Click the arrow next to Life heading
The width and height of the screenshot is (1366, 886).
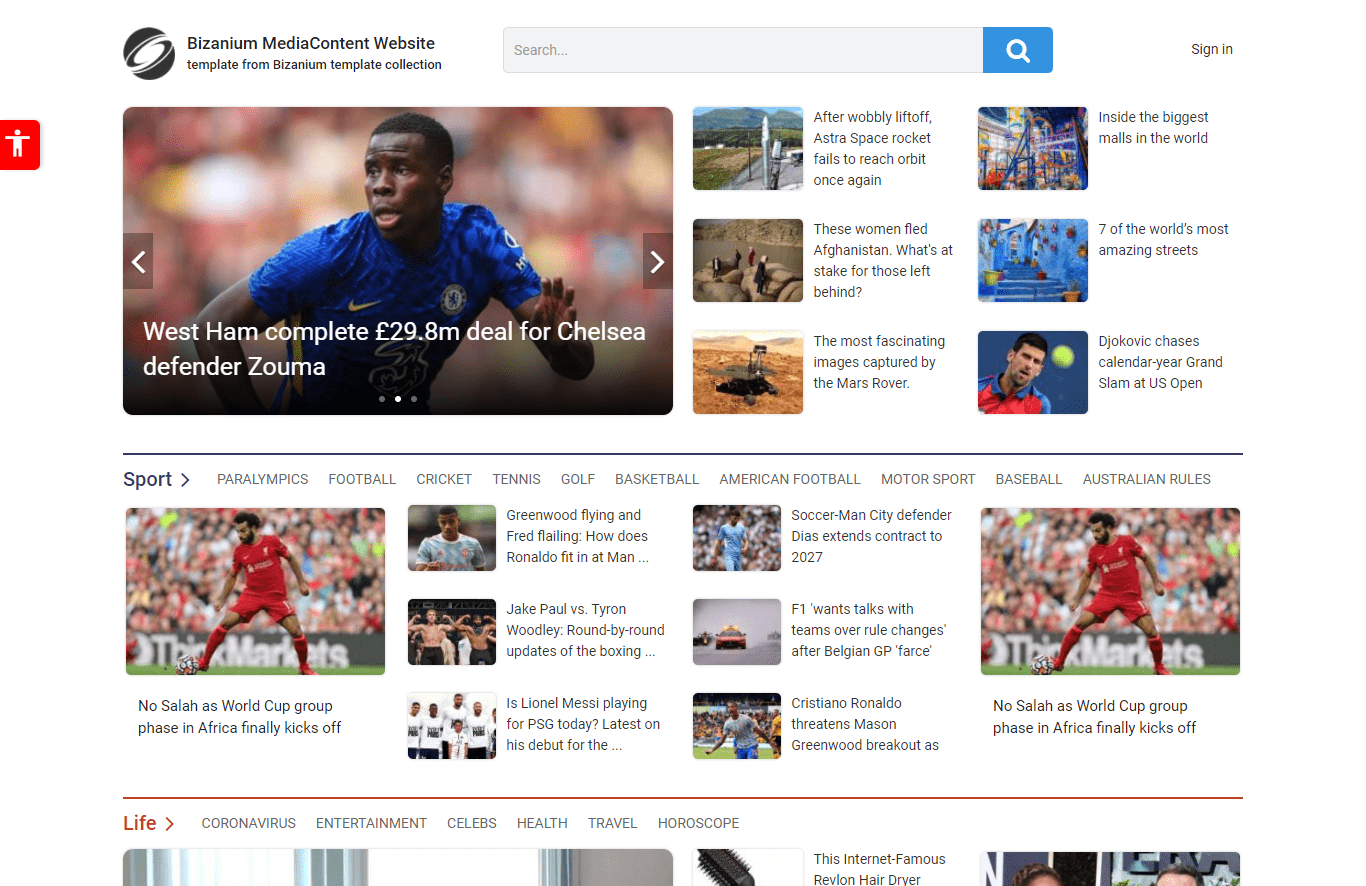[169, 824]
